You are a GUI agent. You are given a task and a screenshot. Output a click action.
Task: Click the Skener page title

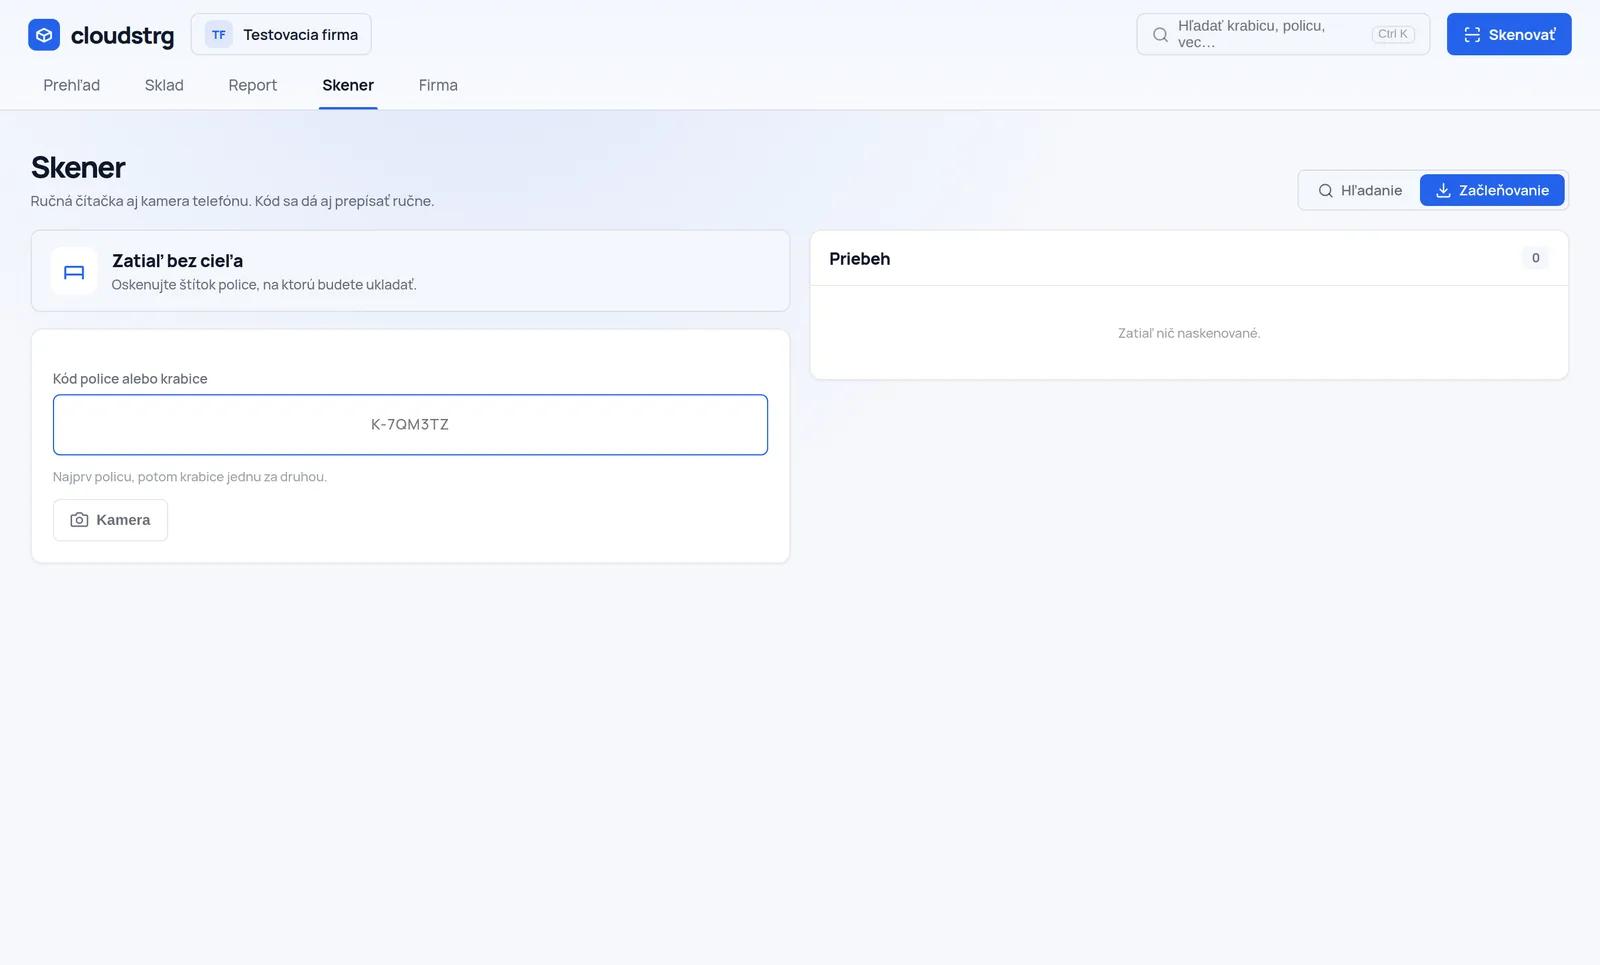click(78, 167)
